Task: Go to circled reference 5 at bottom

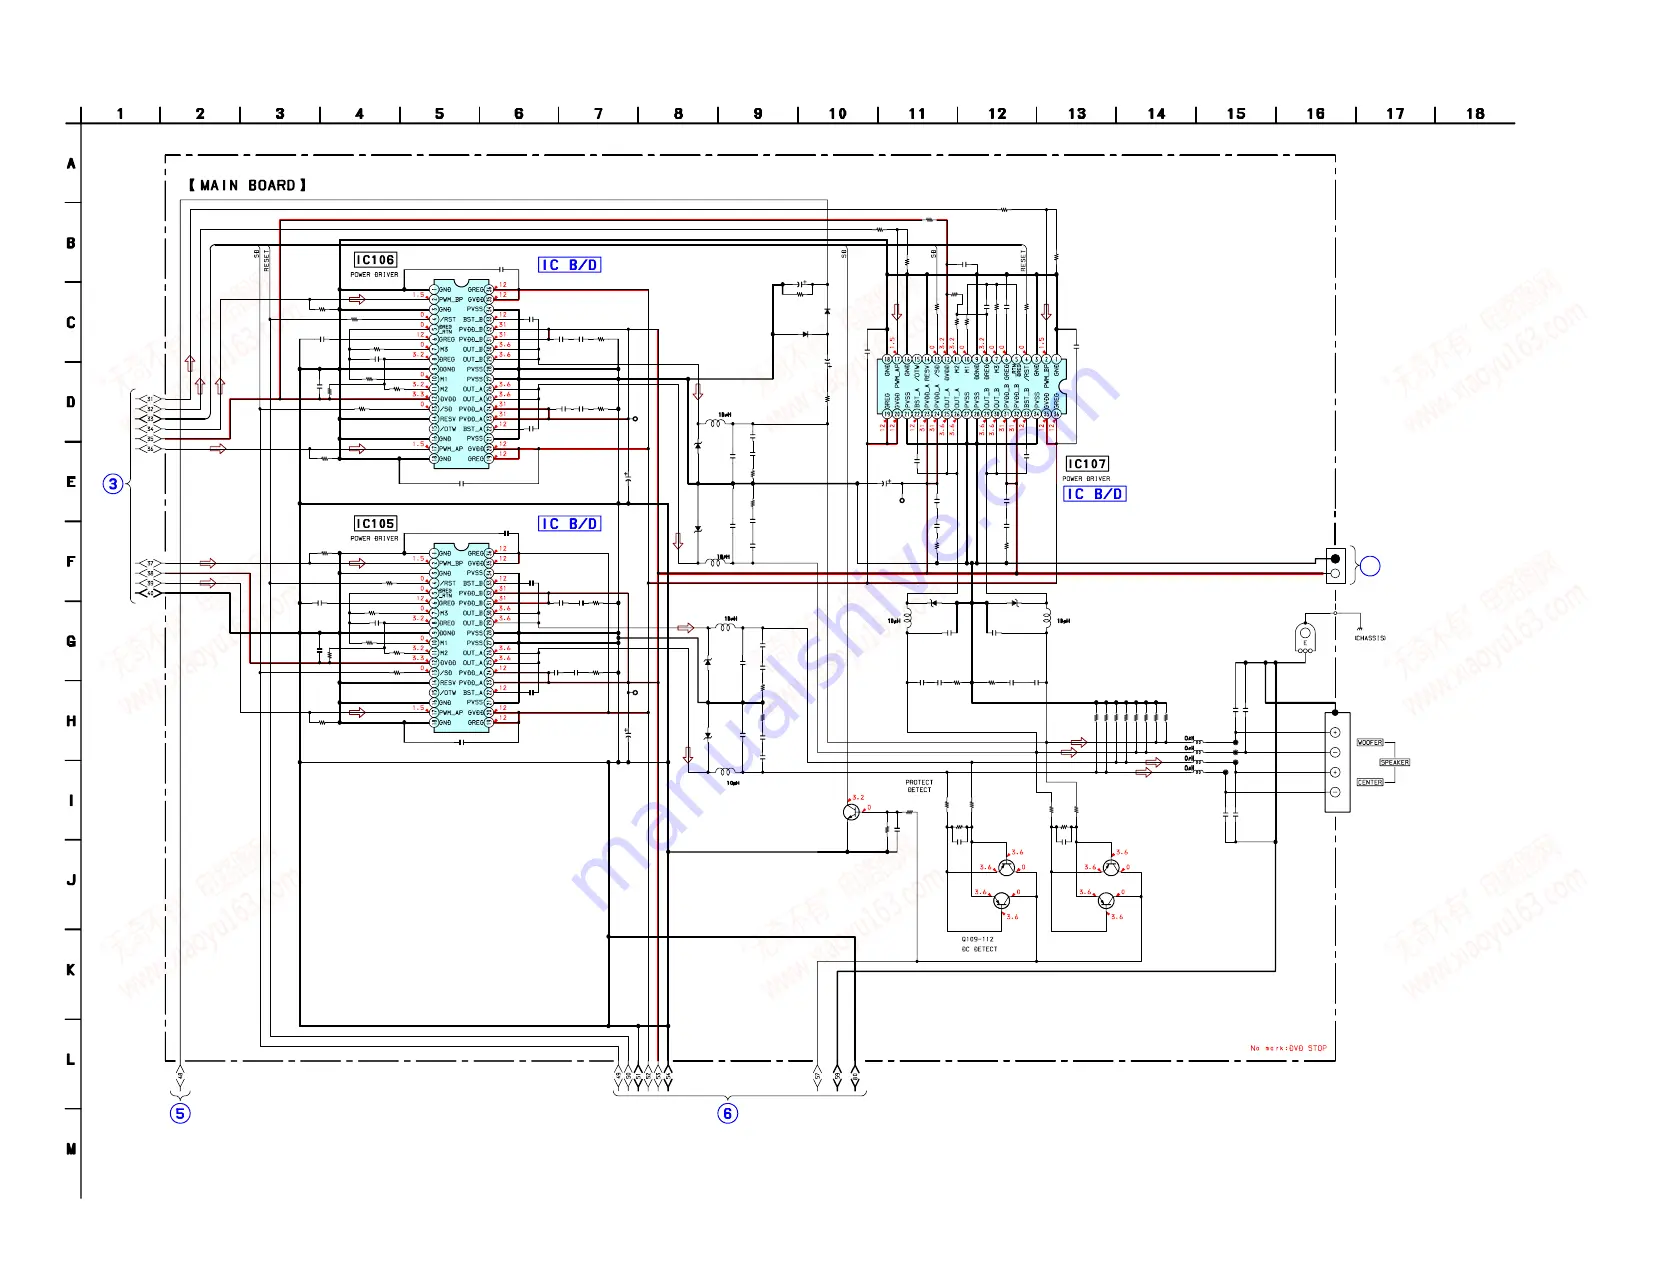Action: click(180, 1113)
